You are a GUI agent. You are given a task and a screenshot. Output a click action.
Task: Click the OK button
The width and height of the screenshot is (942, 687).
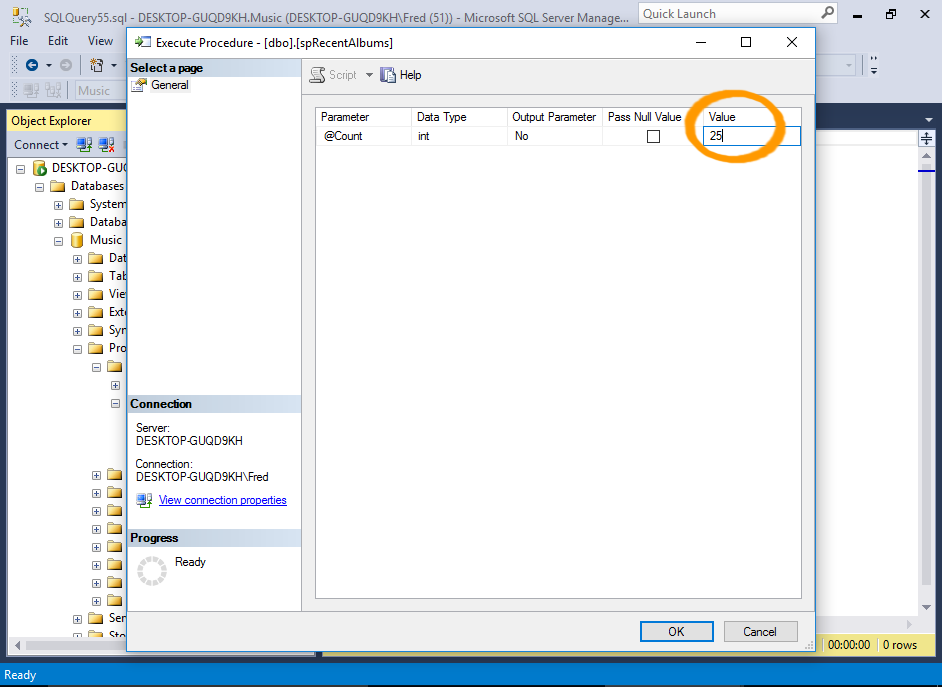[x=676, y=631]
